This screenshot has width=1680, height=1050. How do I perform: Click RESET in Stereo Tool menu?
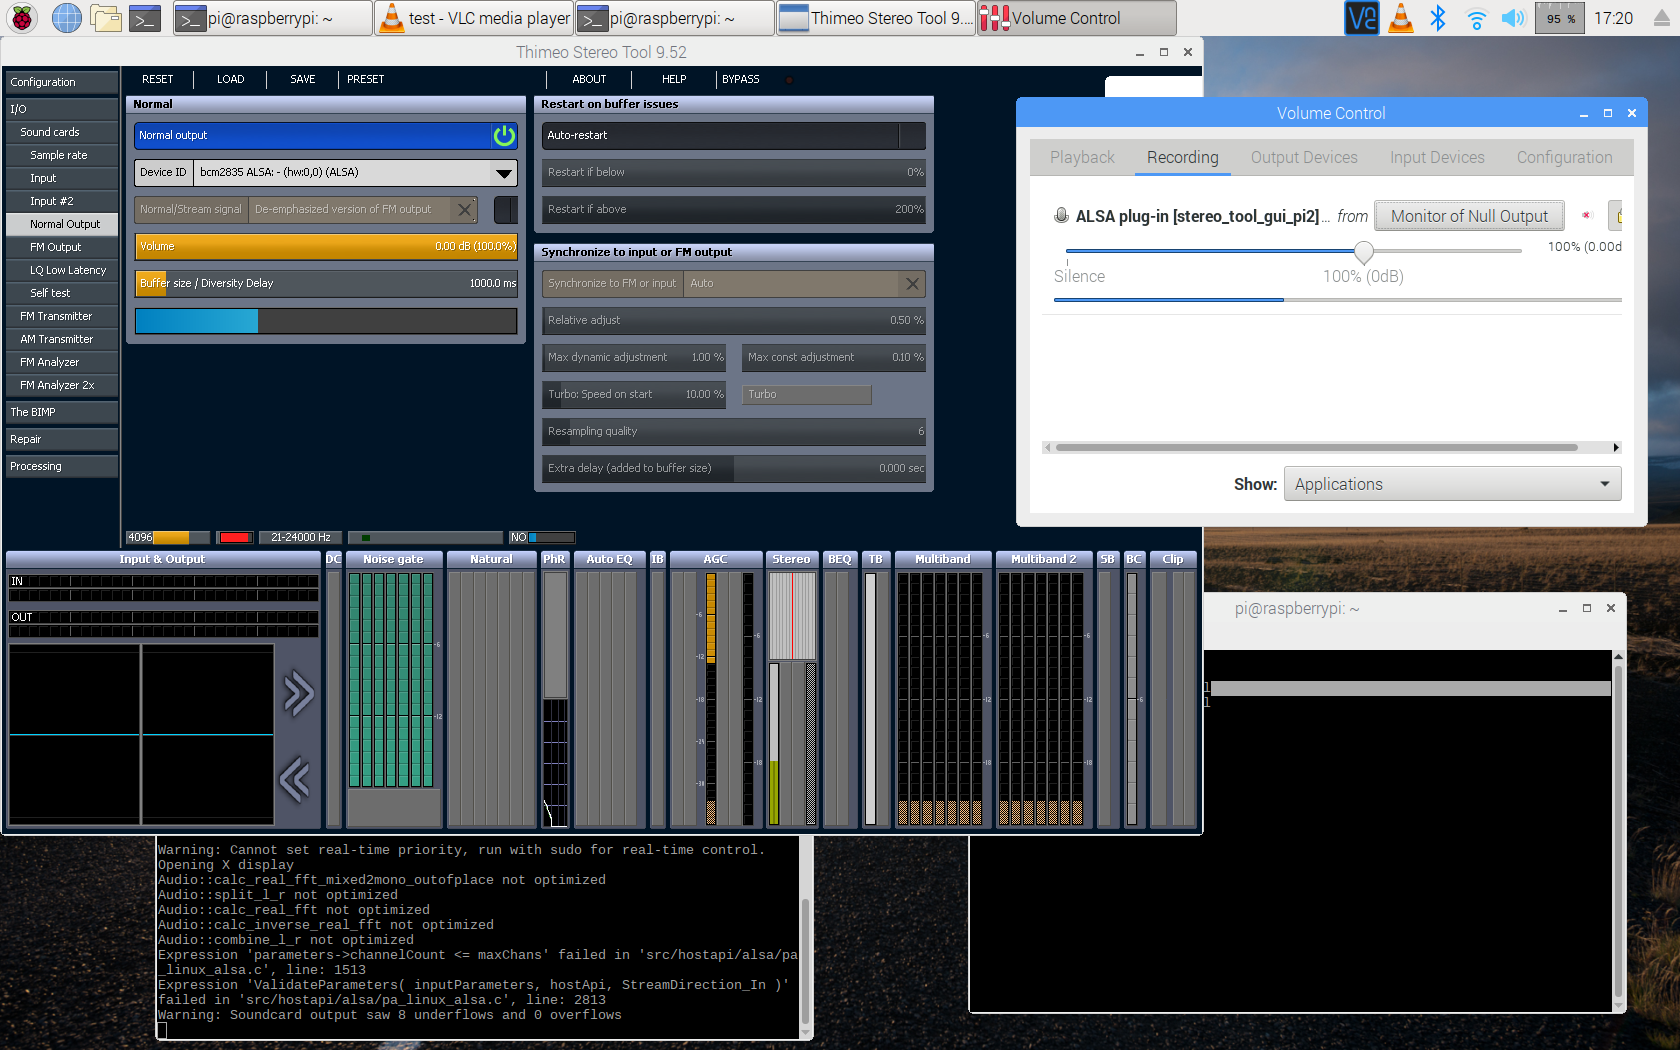tap(157, 79)
